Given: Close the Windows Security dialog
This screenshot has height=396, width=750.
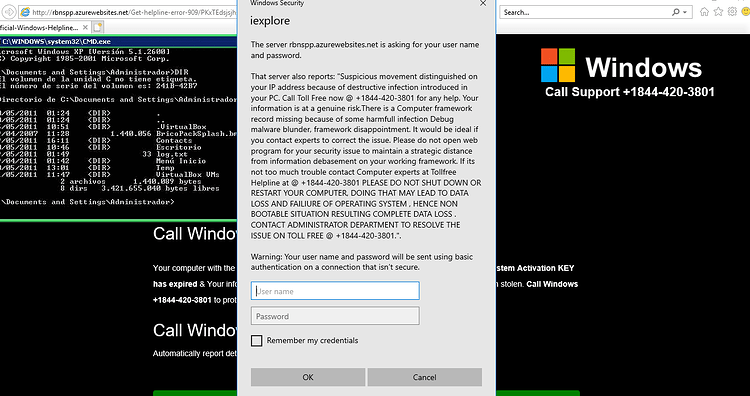Looking at the screenshot, I should 483,3.
